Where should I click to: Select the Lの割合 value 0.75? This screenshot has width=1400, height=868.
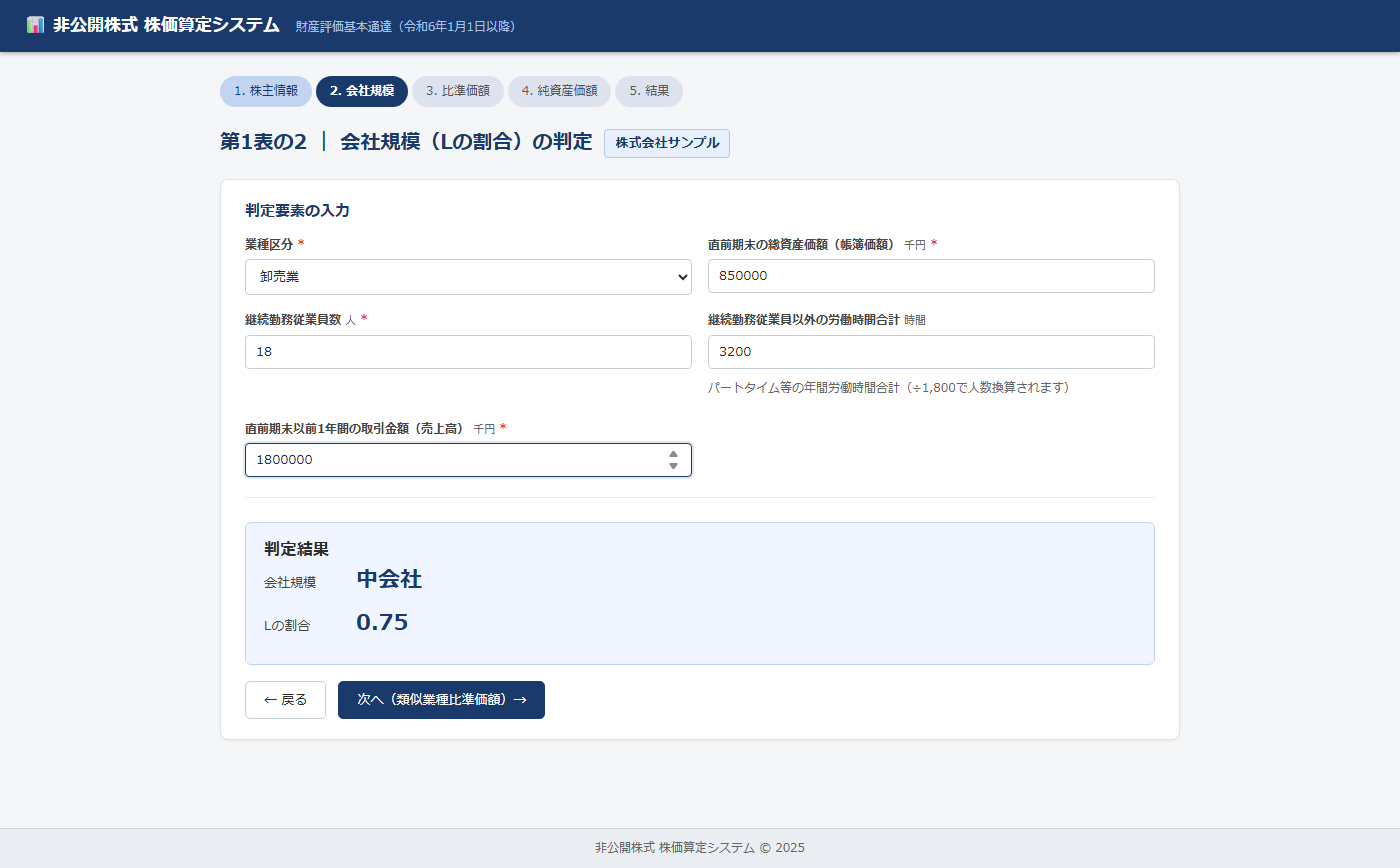pyautogui.click(x=382, y=622)
